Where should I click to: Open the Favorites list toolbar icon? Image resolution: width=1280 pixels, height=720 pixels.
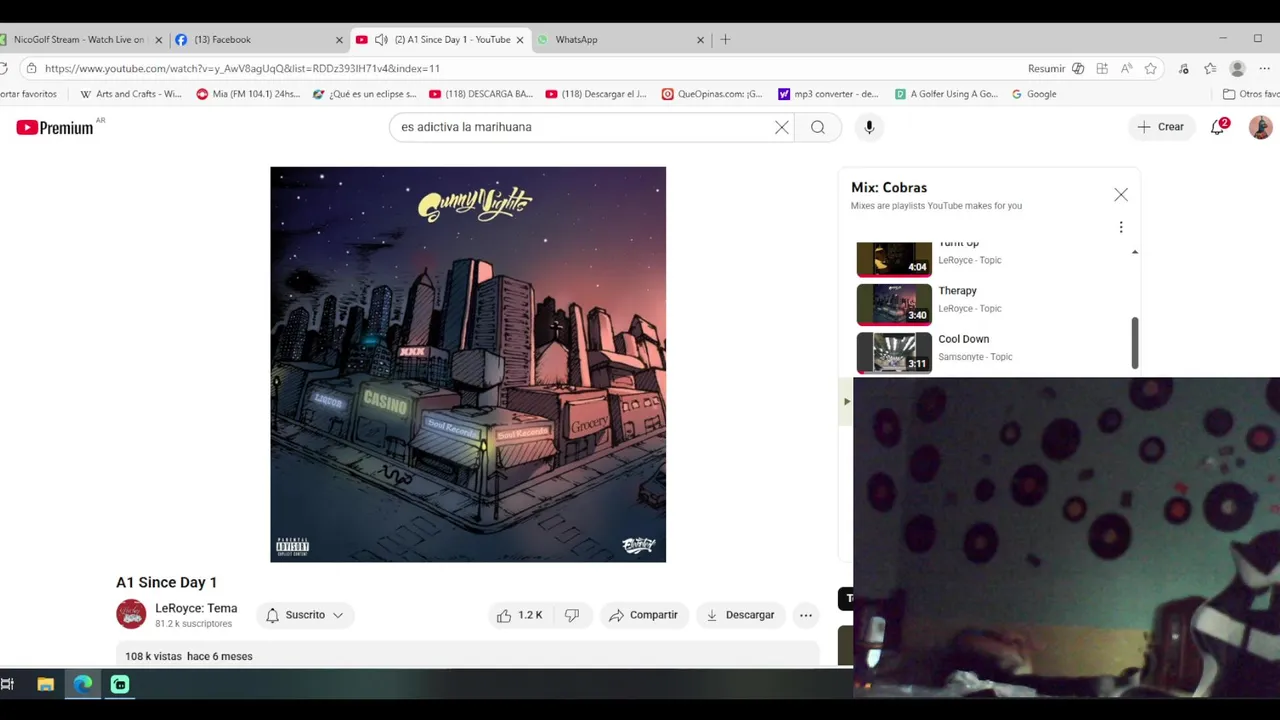coord(1210,69)
